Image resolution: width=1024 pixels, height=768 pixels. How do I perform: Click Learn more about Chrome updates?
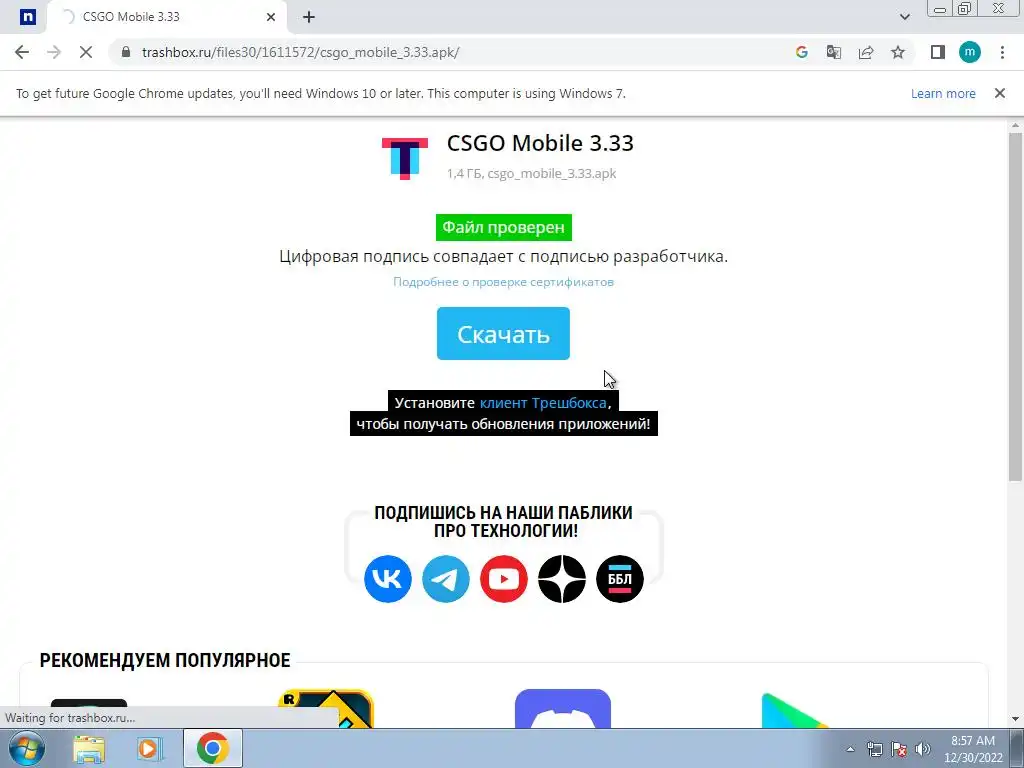(943, 93)
